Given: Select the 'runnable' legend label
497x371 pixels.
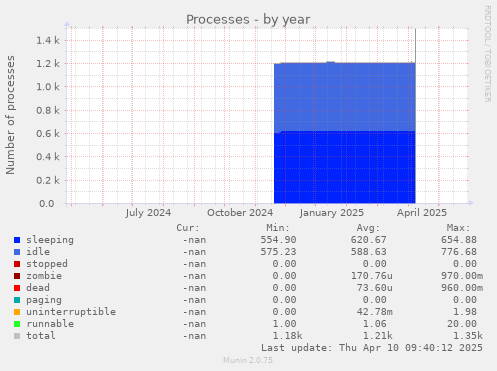Looking at the screenshot, I should [50, 324].
